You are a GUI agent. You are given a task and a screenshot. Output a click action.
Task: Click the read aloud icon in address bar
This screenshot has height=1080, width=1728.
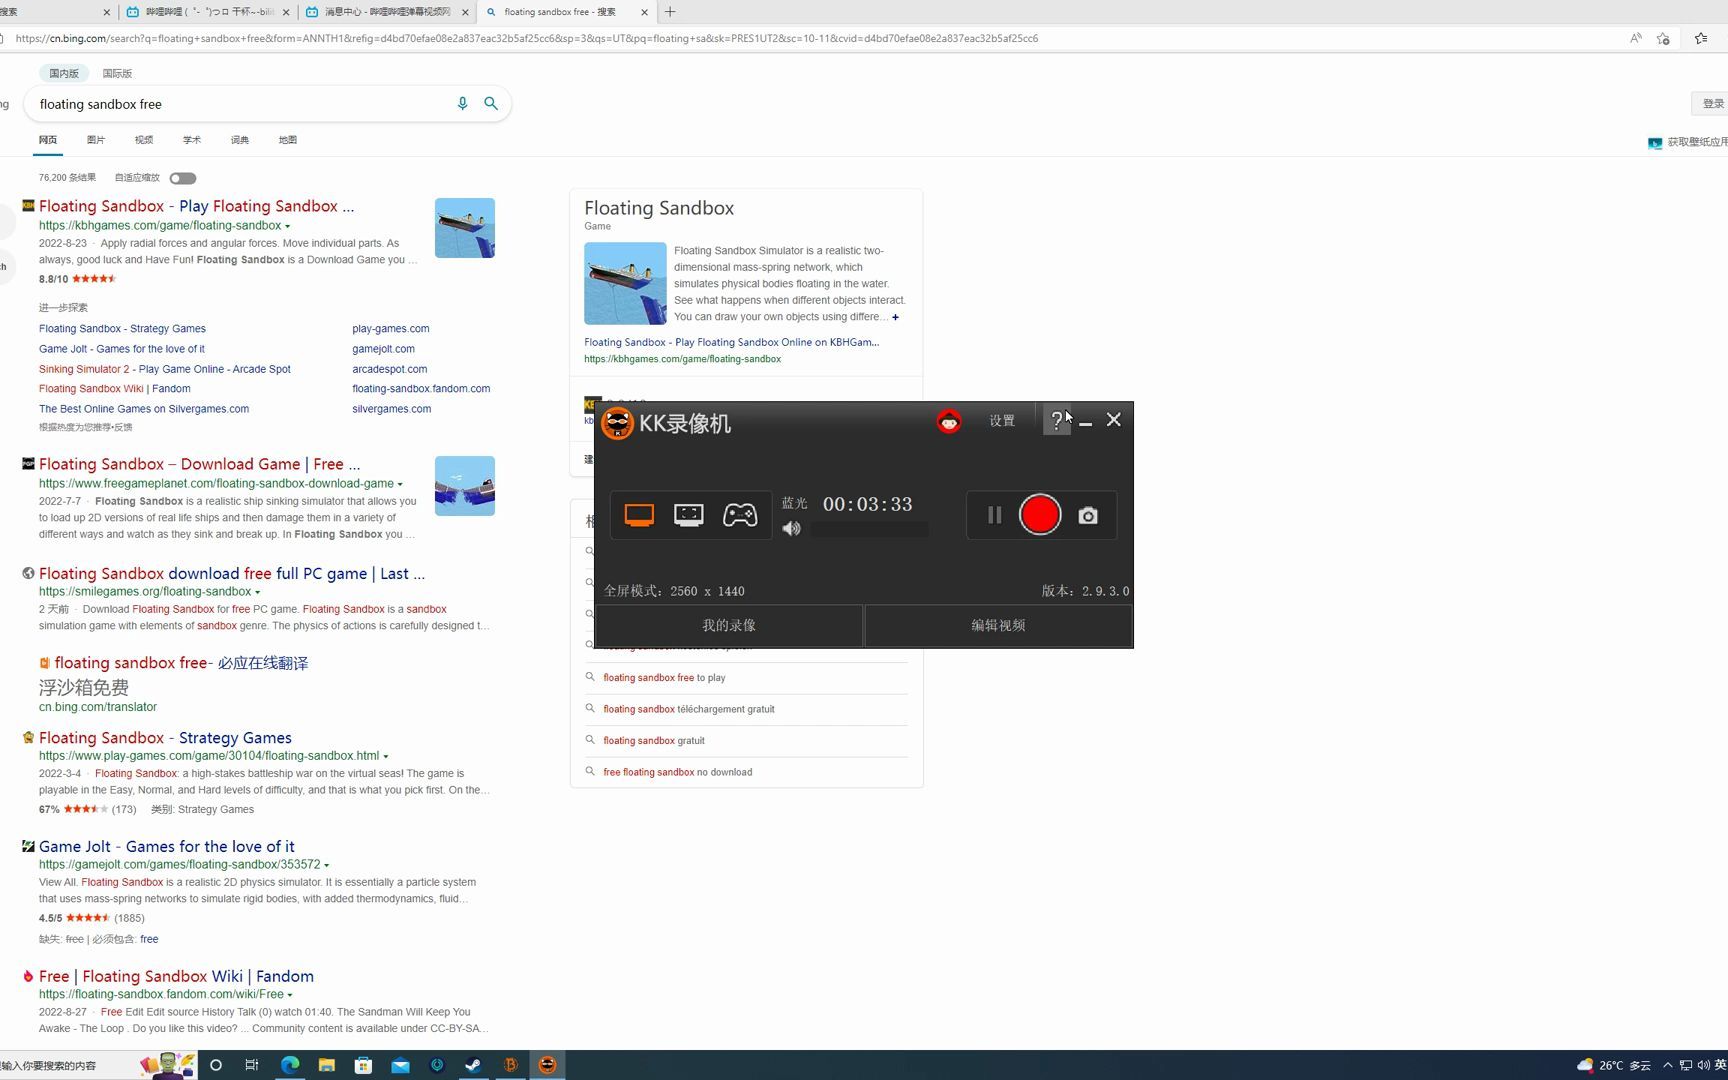(x=1636, y=39)
